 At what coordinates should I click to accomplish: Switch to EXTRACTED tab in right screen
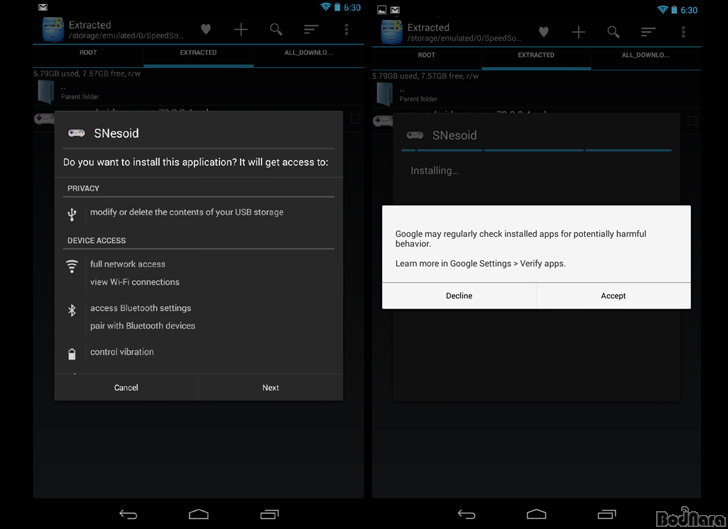click(536, 55)
